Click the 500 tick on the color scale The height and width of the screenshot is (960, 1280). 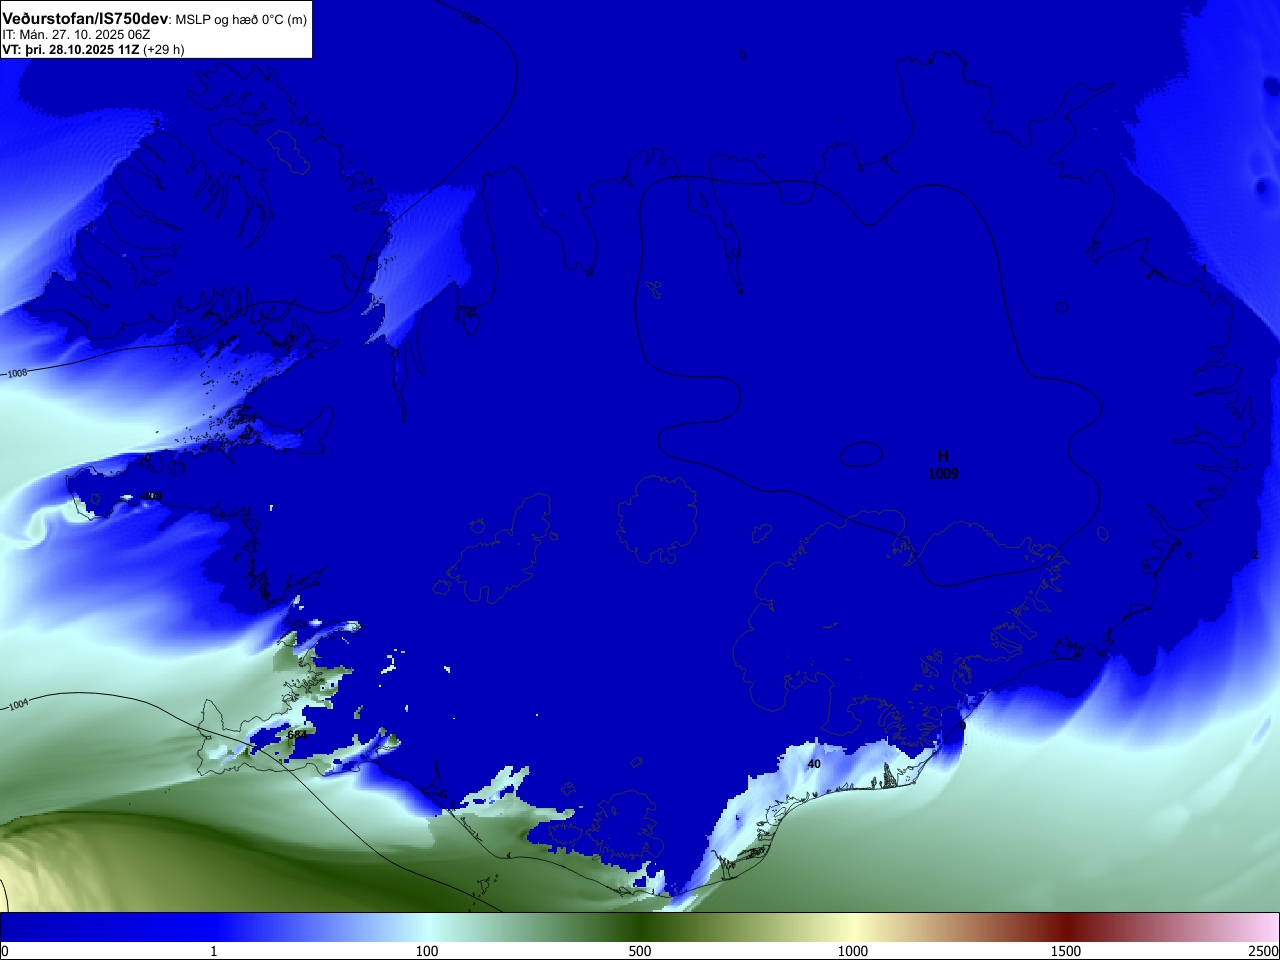pos(640,951)
